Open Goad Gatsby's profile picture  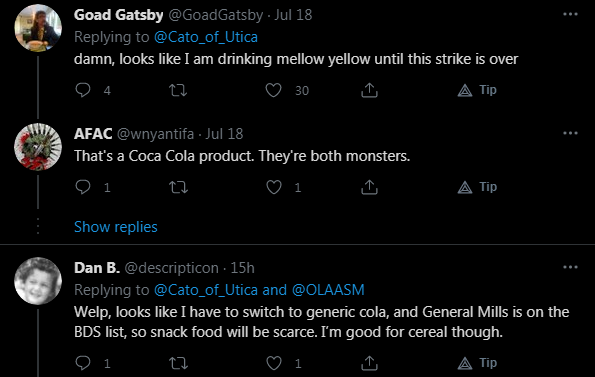38,28
